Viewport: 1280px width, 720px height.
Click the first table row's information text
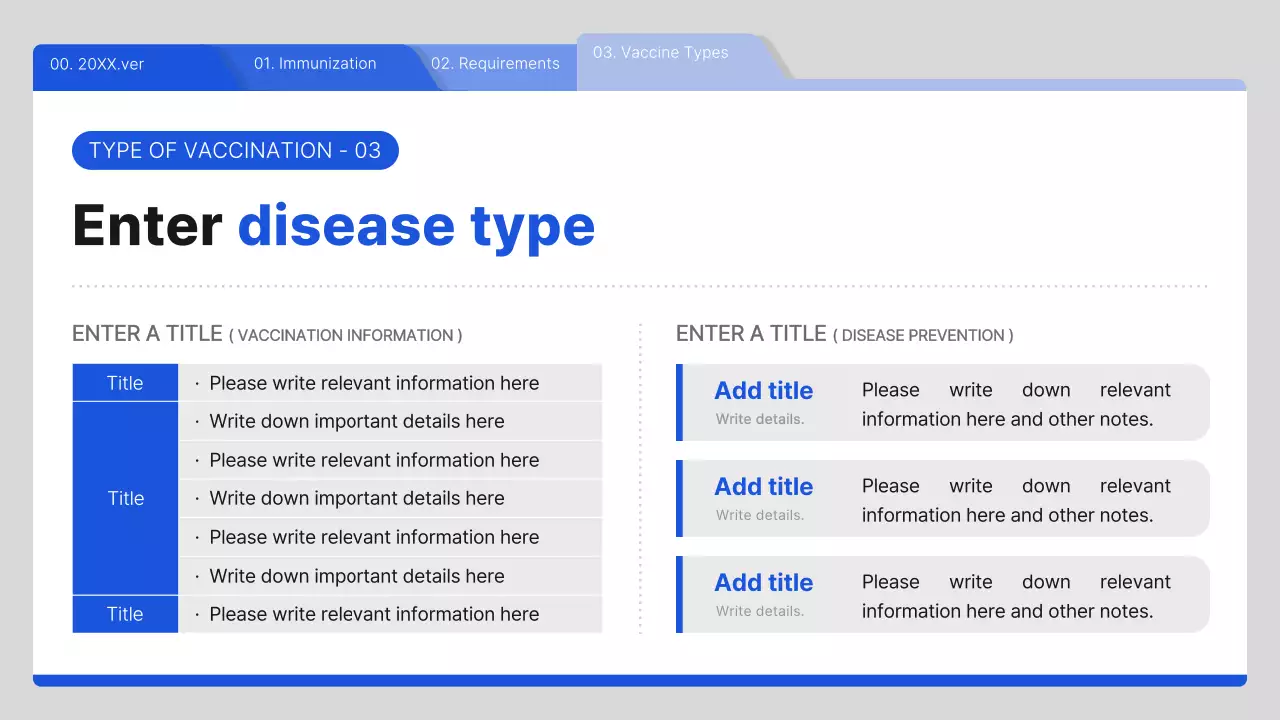point(373,383)
